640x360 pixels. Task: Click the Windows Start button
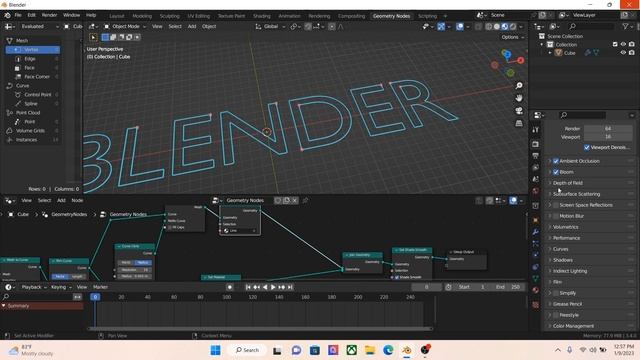pos(216,350)
